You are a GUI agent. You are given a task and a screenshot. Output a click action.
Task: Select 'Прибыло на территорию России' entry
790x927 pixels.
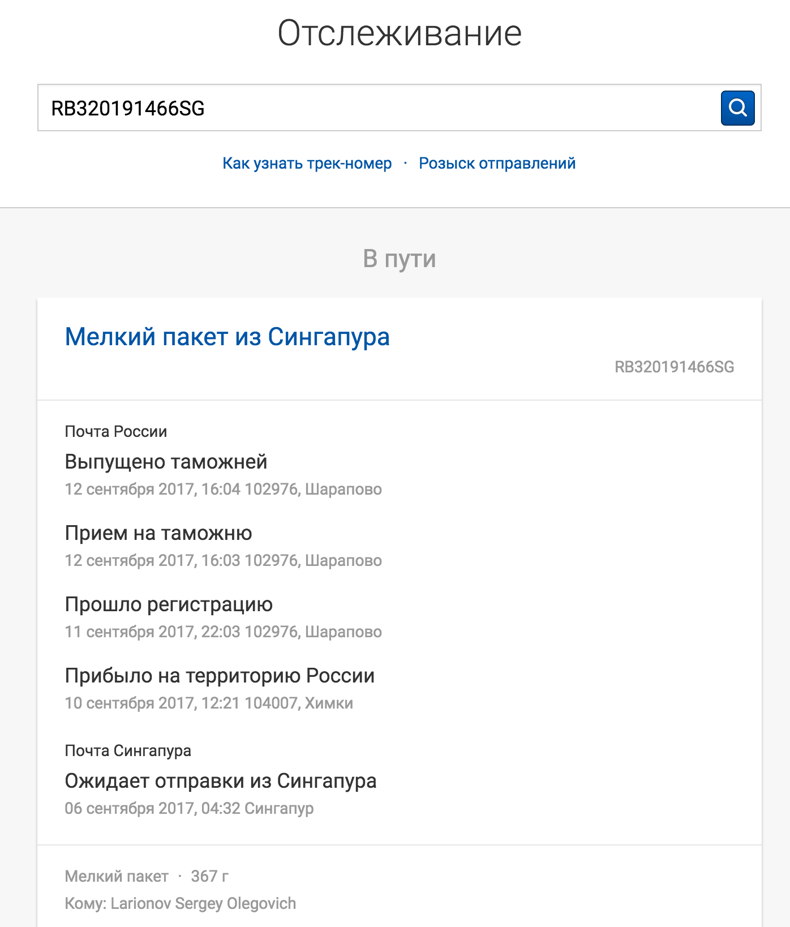[220, 675]
